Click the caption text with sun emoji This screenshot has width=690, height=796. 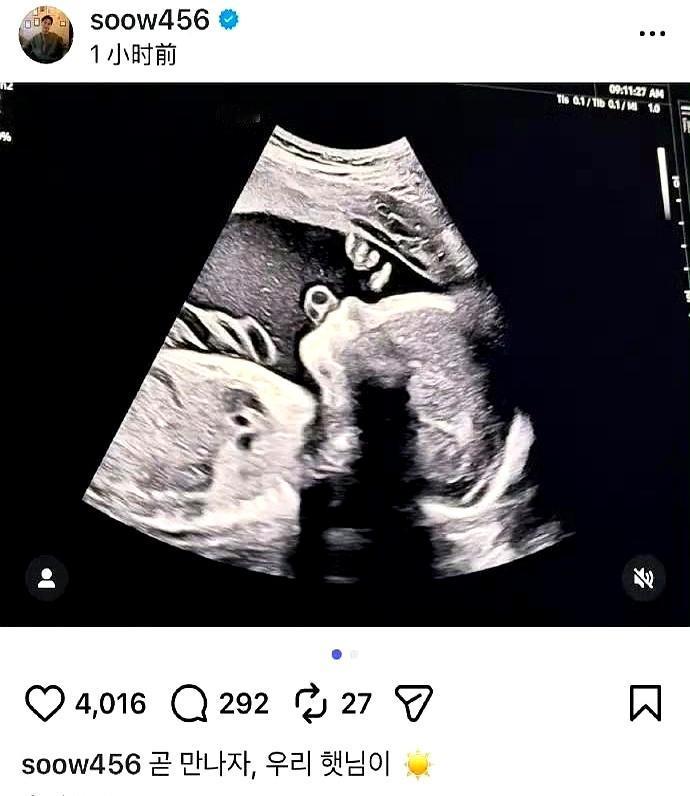pyautogui.click(x=290, y=764)
